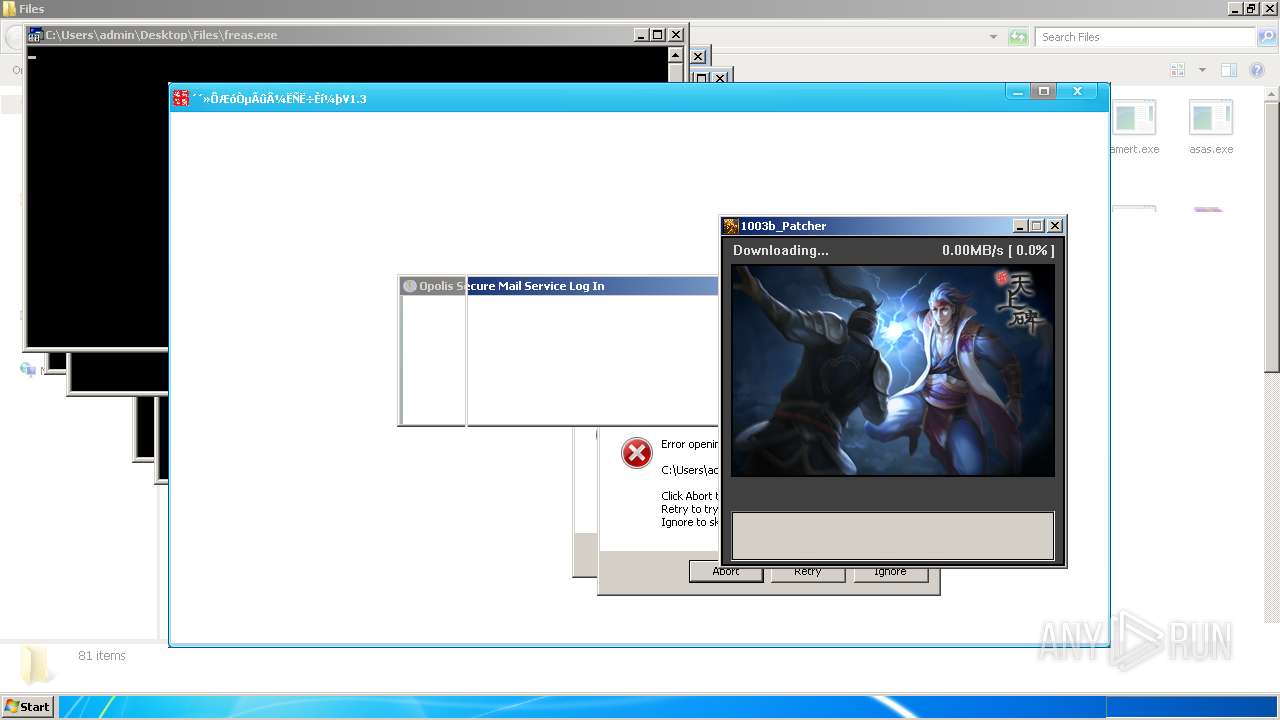Expand the view options dropdown arrow

point(1202,70)
